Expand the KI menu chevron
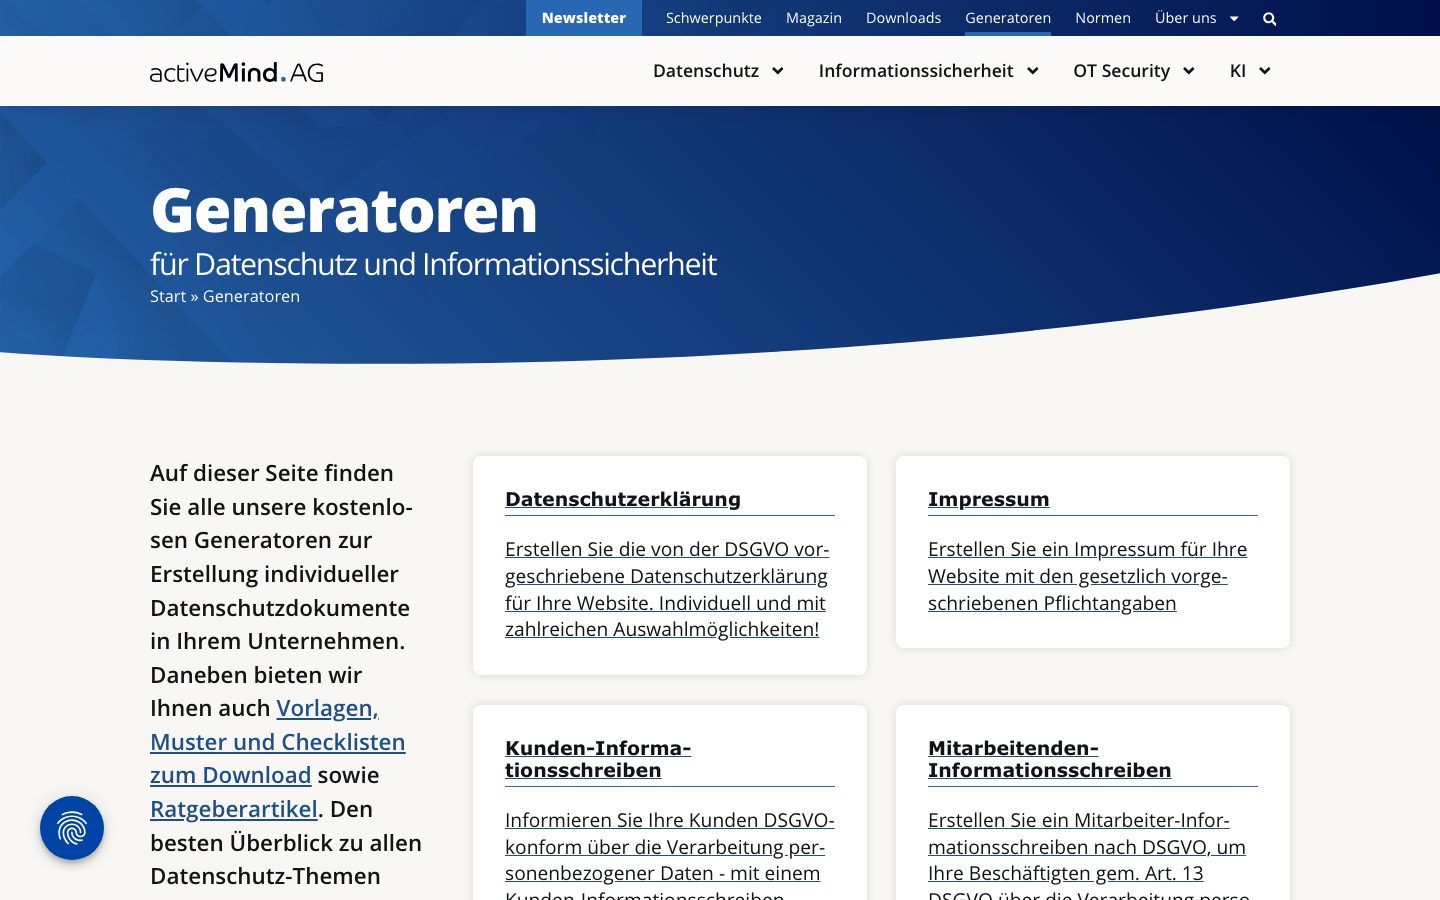The height and width of the screenshot is (900, 1440). (1265, 71)
